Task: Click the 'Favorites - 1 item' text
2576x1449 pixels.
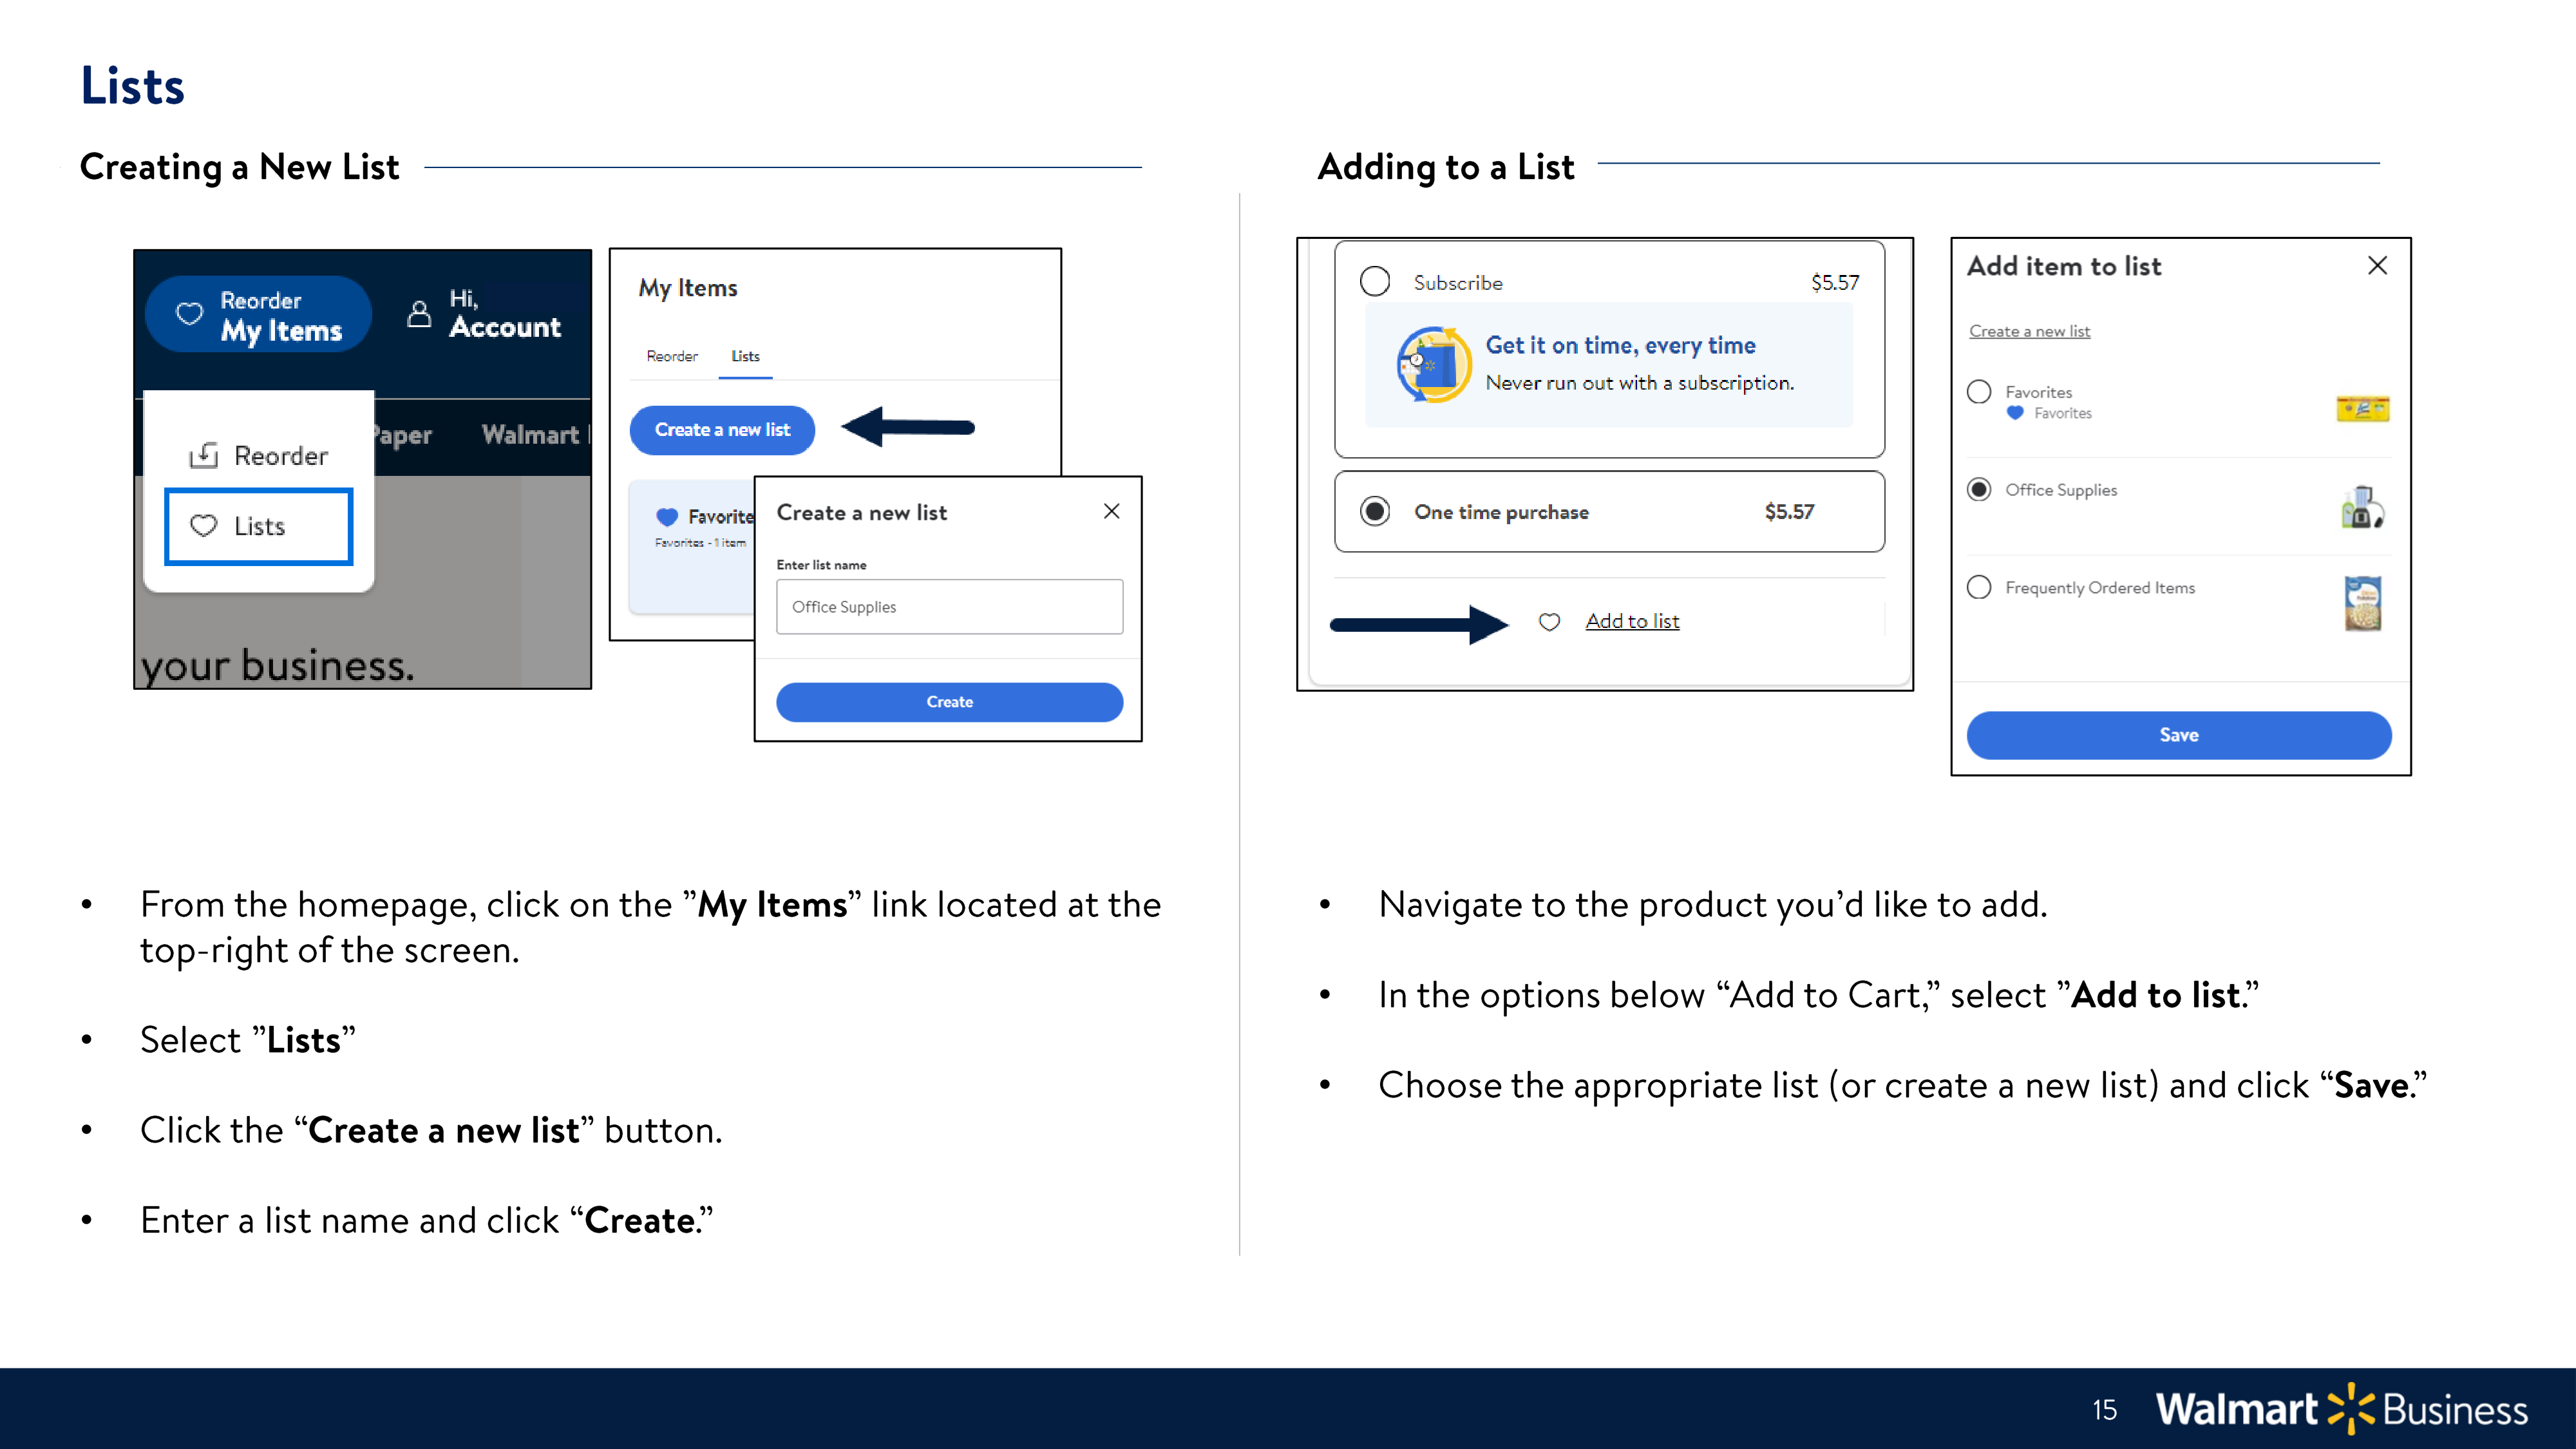Action: click(700, 543)
